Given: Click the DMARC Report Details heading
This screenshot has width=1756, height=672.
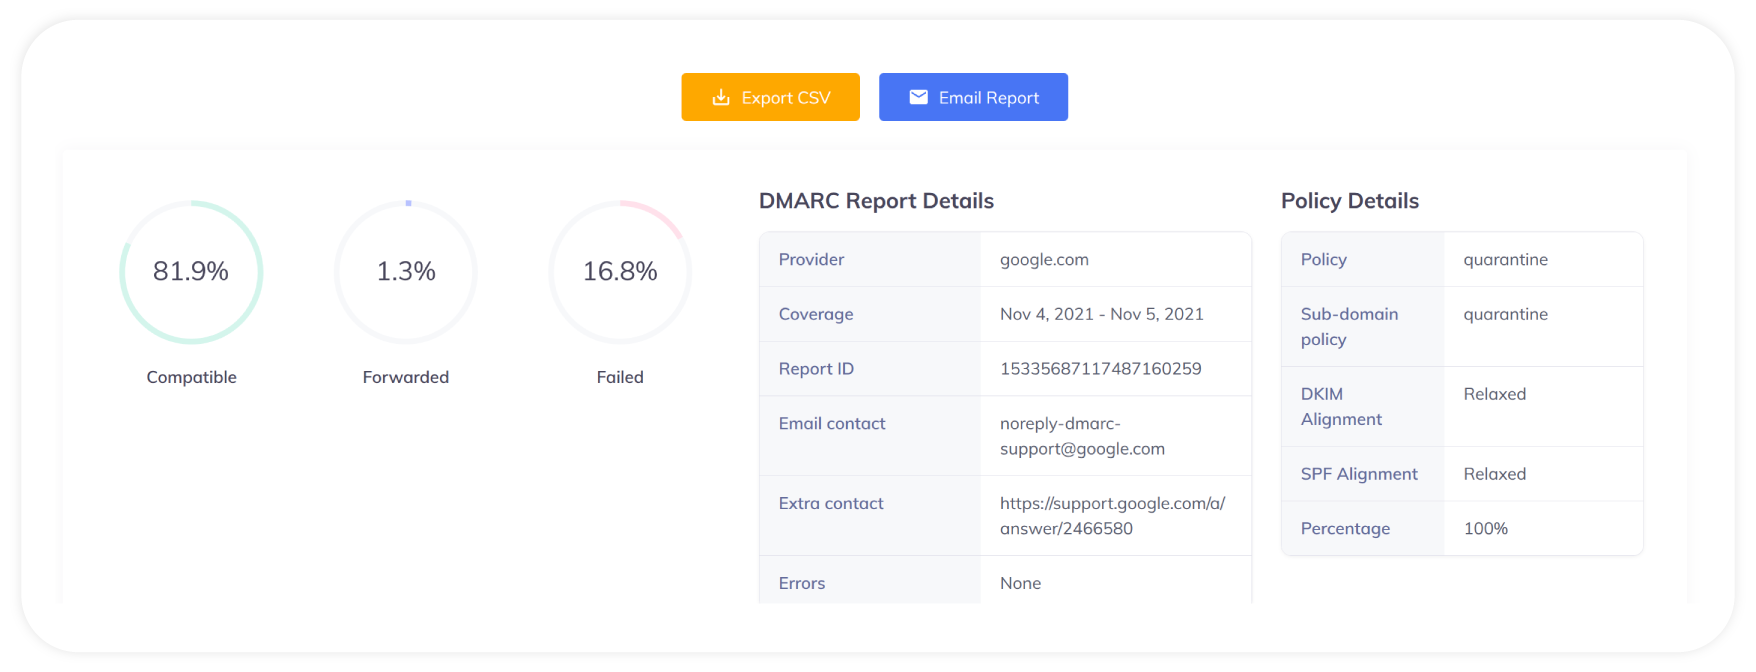Looking at the screenshot, I should 876,201.
